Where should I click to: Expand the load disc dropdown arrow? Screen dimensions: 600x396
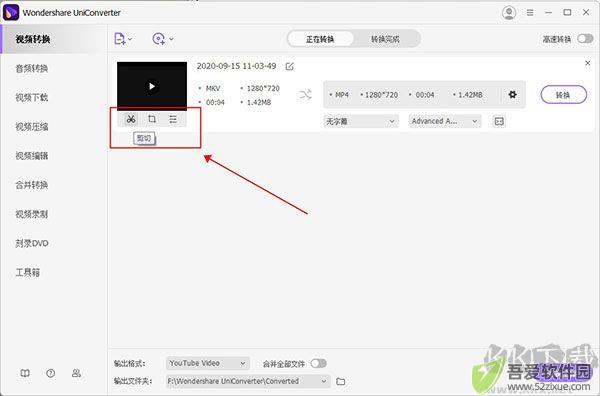(171, 39)
